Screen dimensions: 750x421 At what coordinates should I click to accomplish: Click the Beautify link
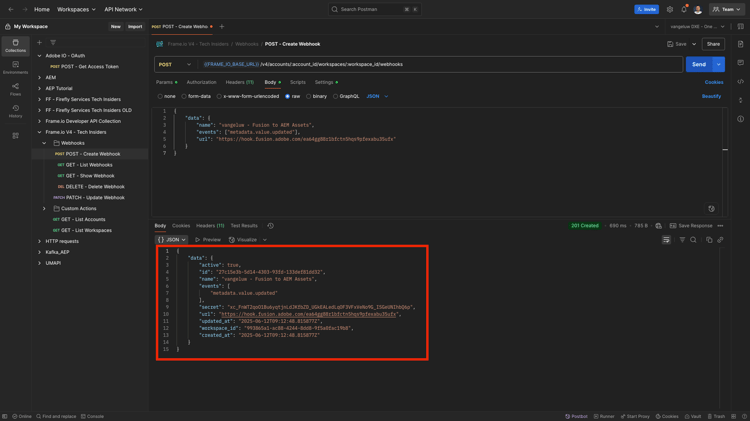[711, 97]
